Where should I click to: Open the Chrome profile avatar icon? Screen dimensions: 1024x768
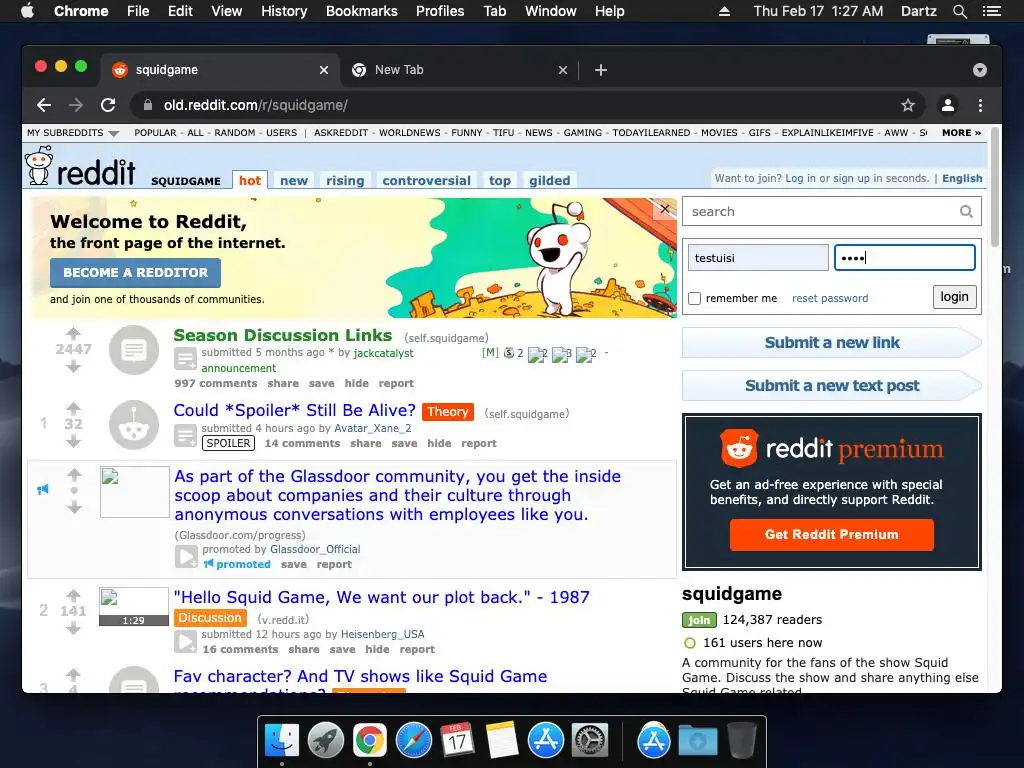[948, 105]
